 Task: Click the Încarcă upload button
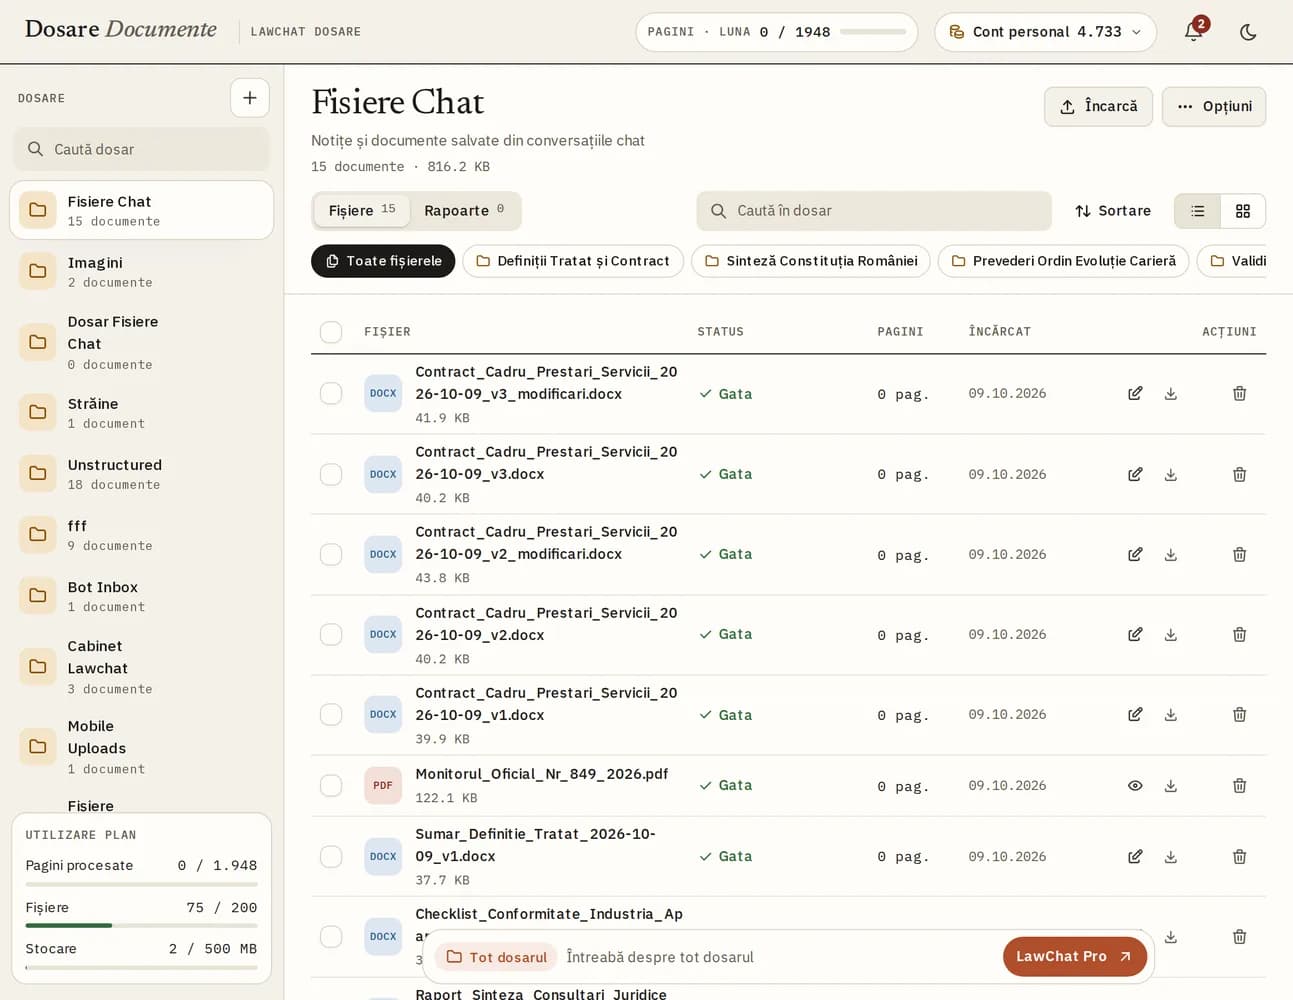(1098, 107)
